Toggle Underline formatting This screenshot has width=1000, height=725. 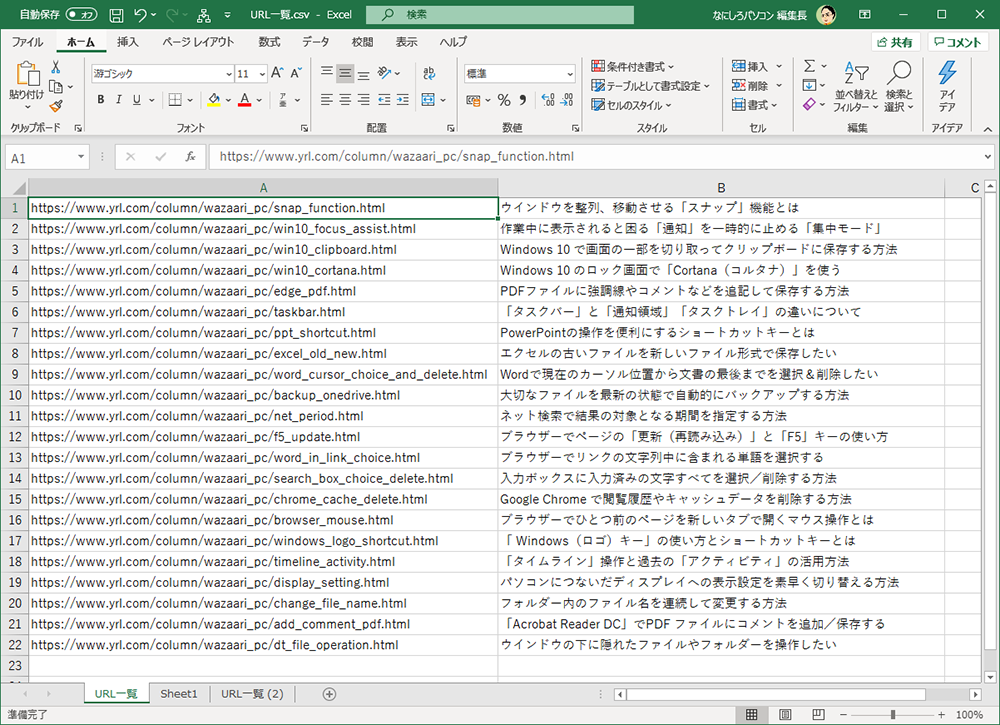pos(136,99)
